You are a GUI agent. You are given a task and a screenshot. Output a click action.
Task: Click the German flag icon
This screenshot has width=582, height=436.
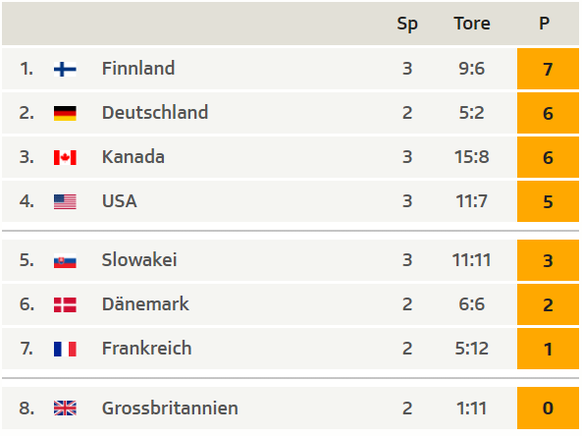(65, 113)
